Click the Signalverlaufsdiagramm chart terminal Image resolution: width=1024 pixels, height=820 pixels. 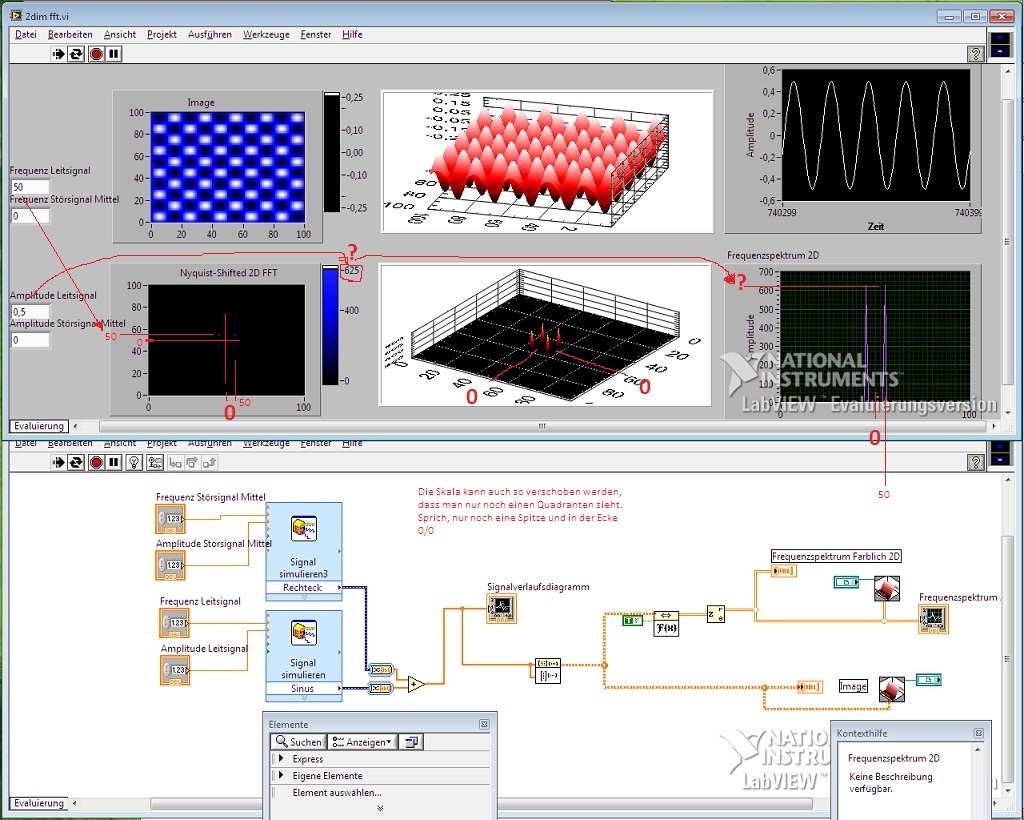point(502,608)
